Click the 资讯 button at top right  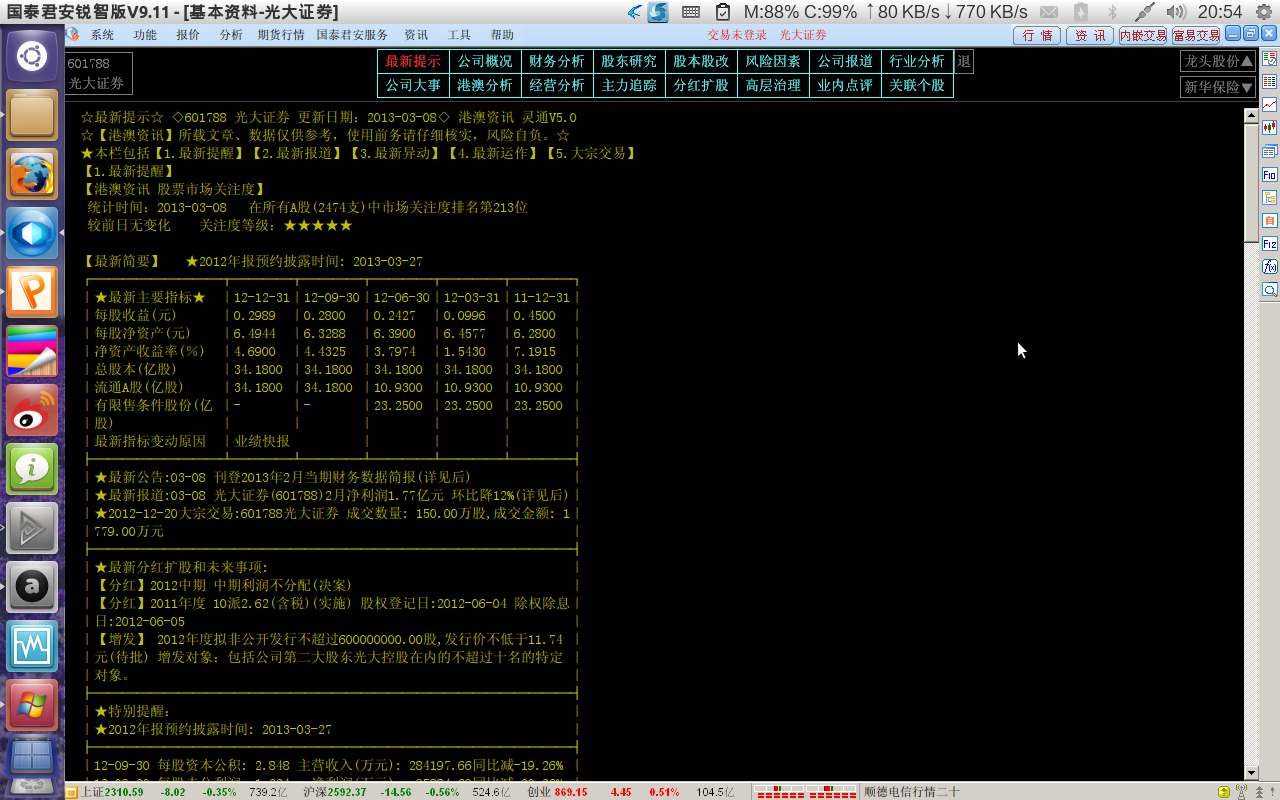pyautogui.click(x=1090, y=36)
